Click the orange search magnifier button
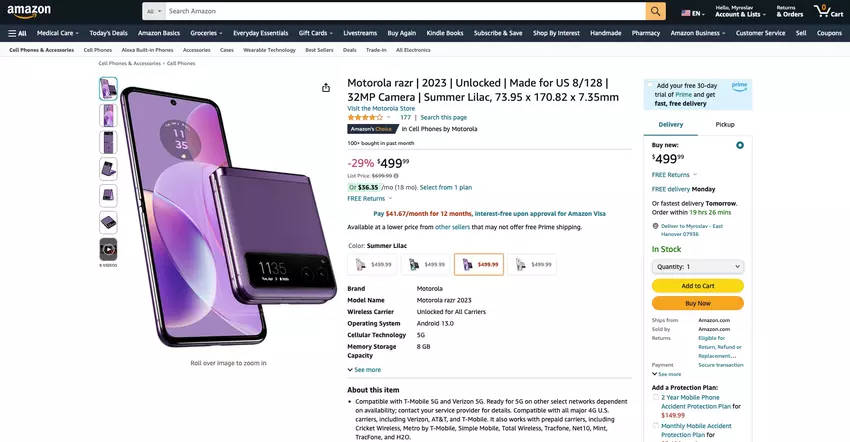The height and width of the screenshot is (442, 850). [x=655, y=11]
